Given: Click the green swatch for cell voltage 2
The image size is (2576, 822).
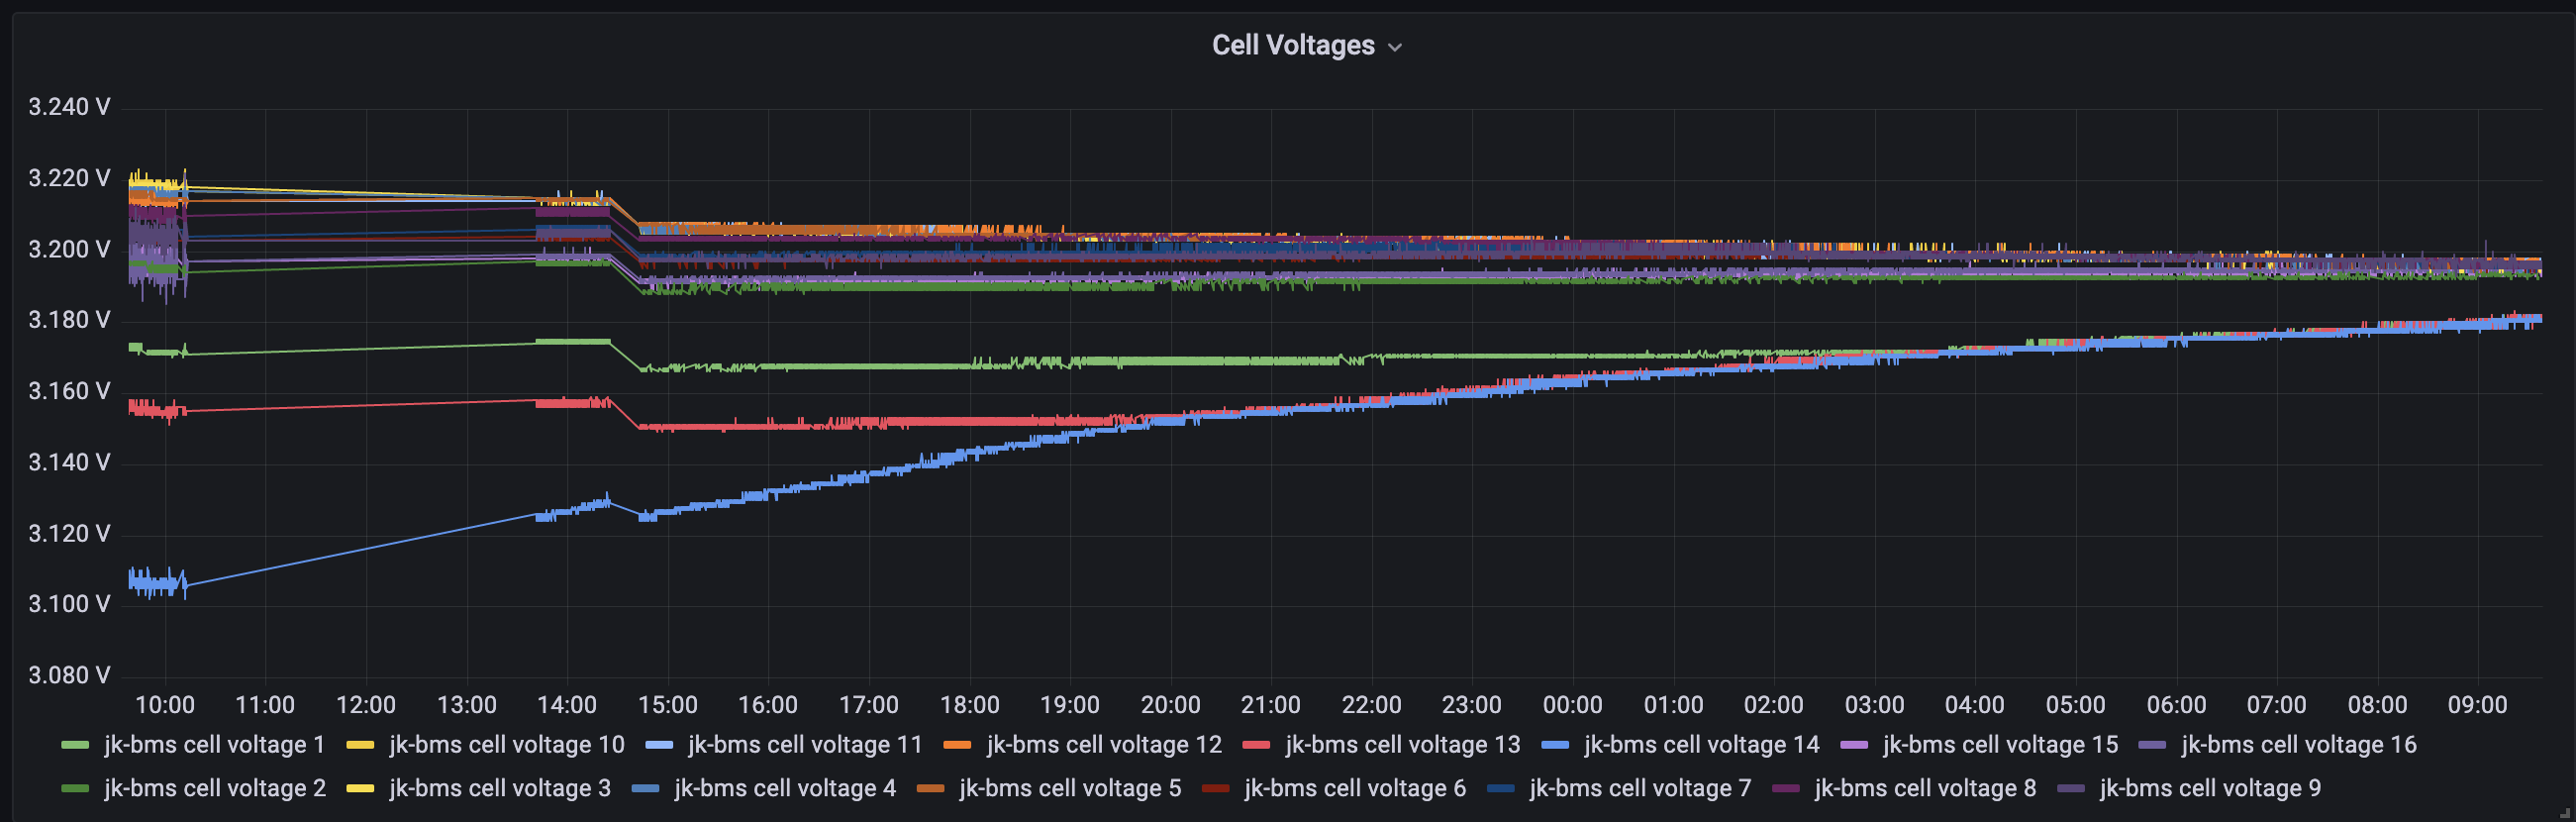Looking at the screenshot, I should 75,789.
